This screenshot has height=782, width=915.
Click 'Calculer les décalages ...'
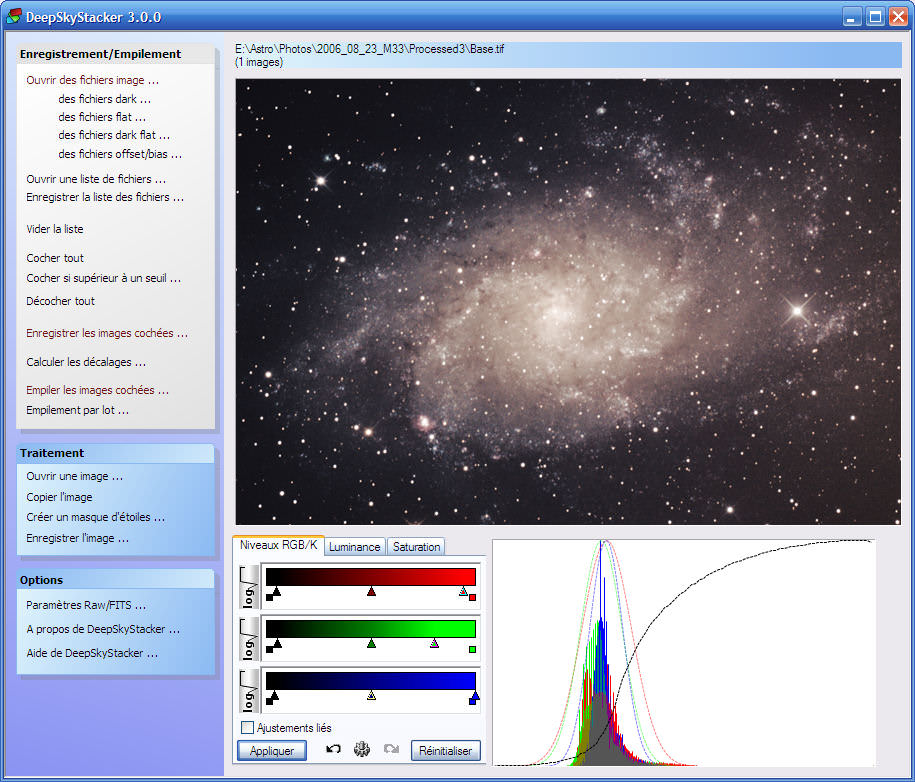click(x=86, y=362)
